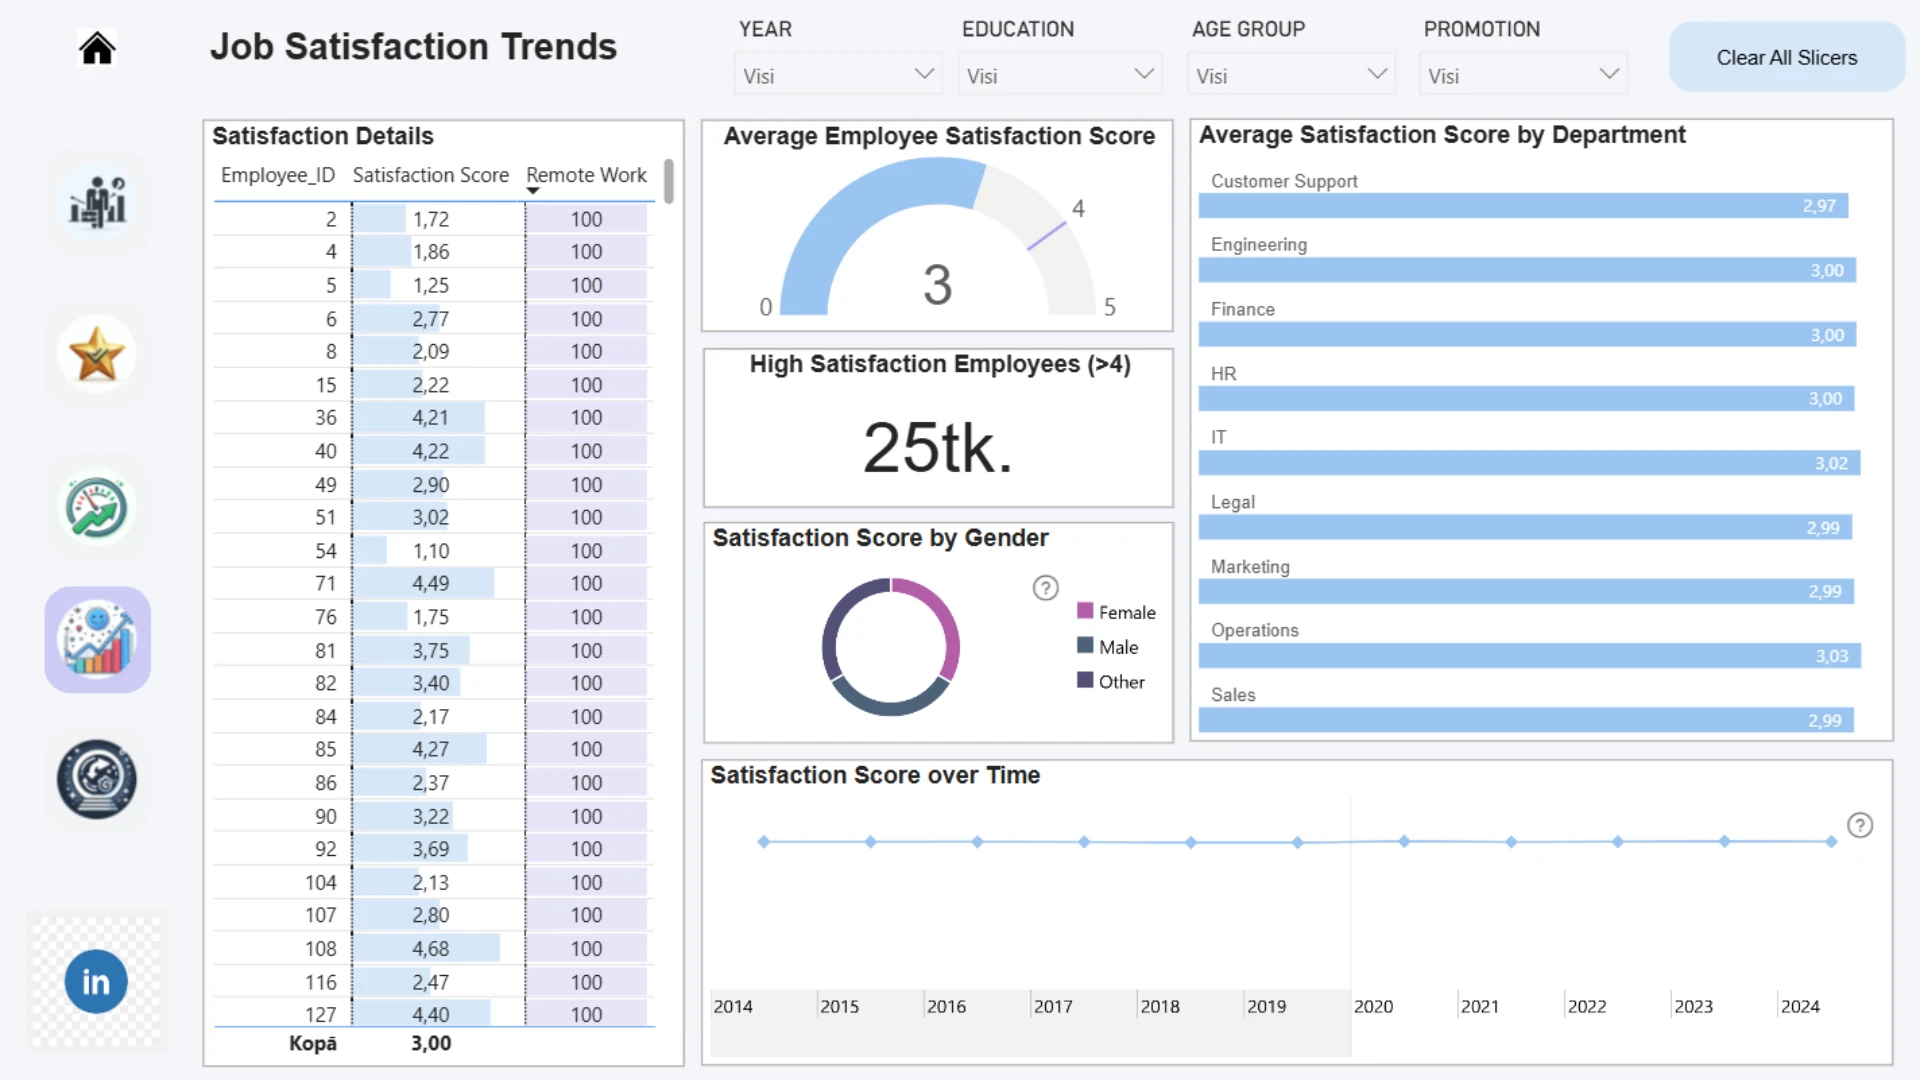Open the dark circular globe page icon

pos(97,779)
